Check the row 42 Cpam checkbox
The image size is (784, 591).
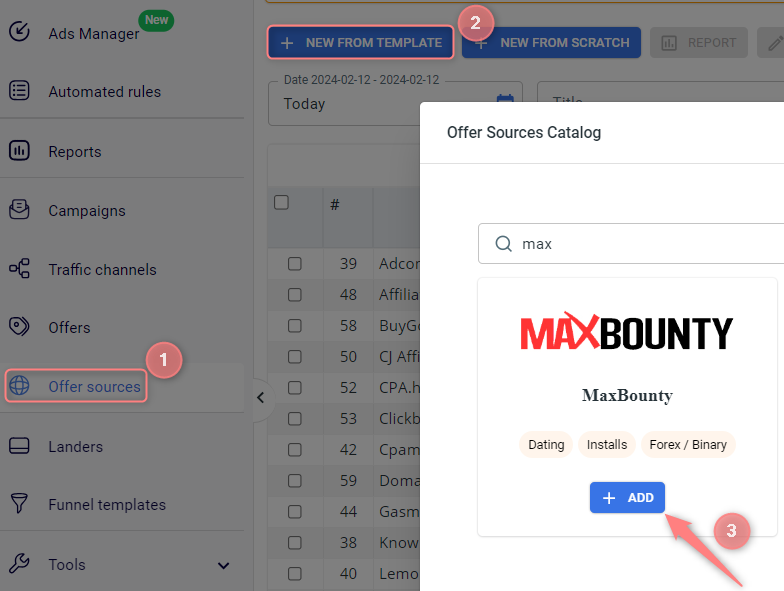294,450
